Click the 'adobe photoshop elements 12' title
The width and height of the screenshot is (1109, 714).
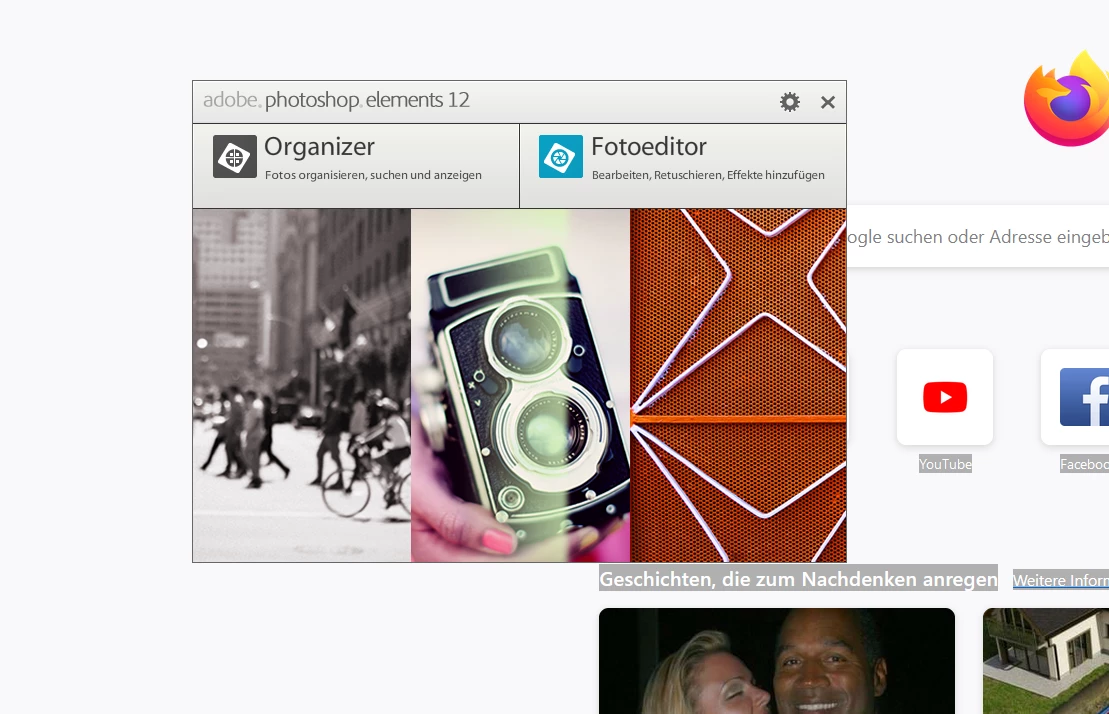tap(336, 100)
